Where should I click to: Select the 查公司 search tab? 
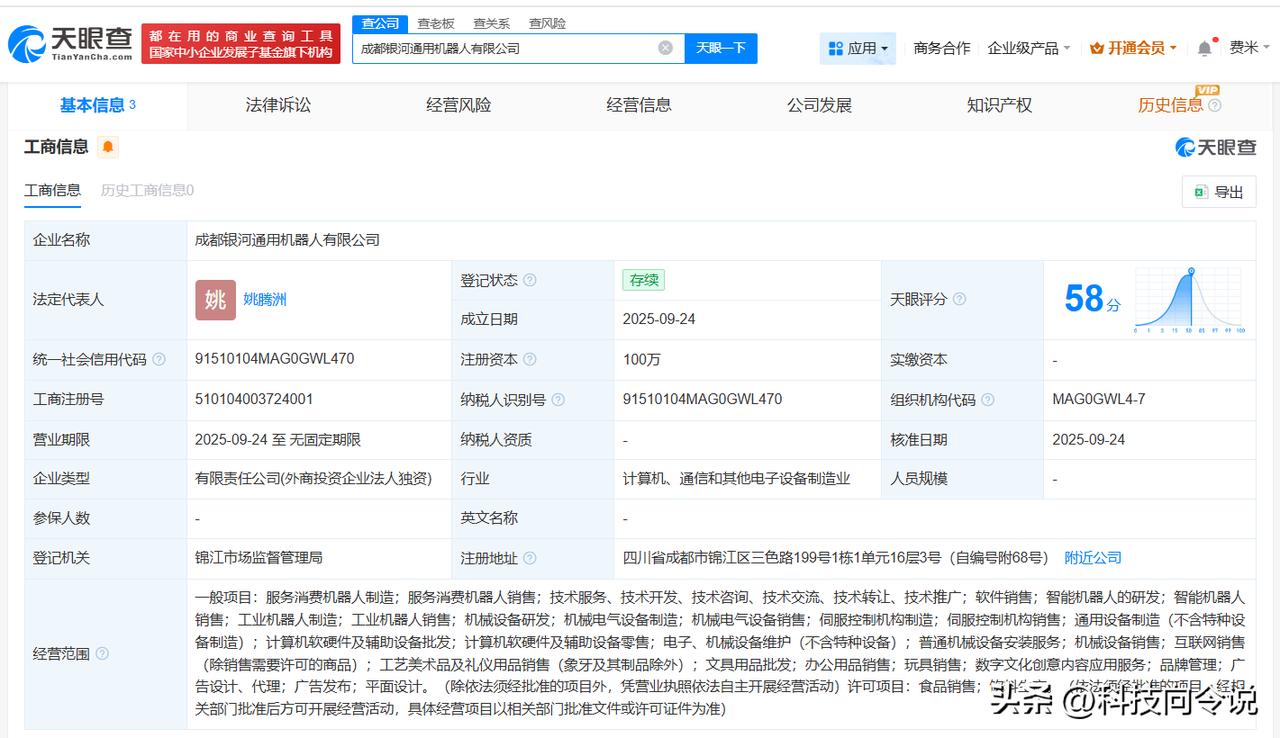pos(380,23)
